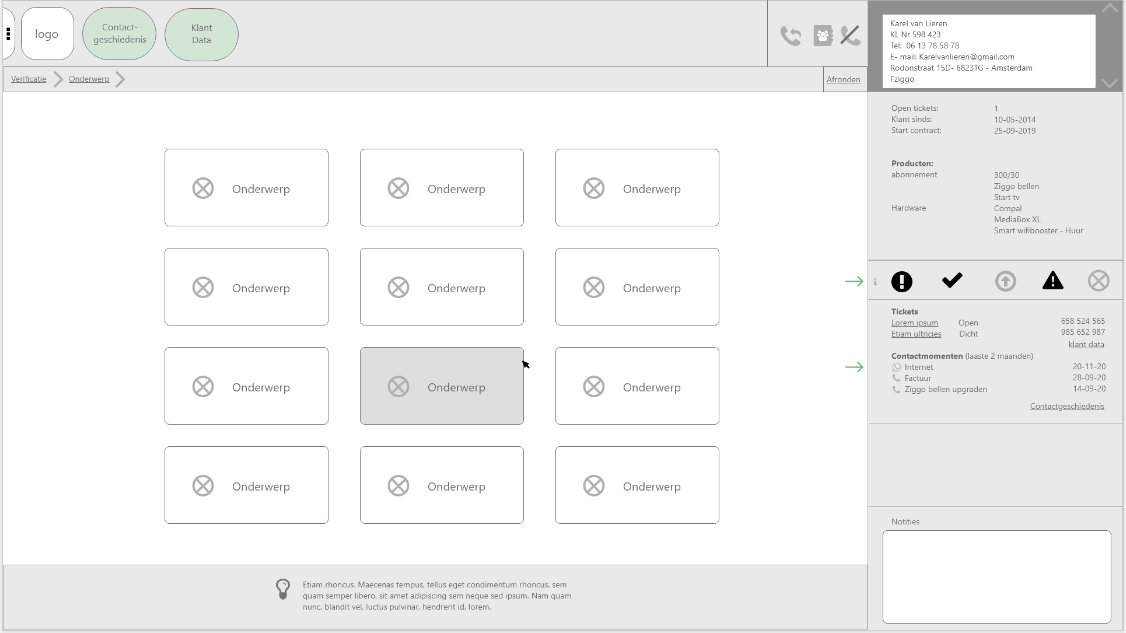Open the Contactgeschiedenis tab at top
This screenshot has height=633, width=1126.
(x=119, y=34)
